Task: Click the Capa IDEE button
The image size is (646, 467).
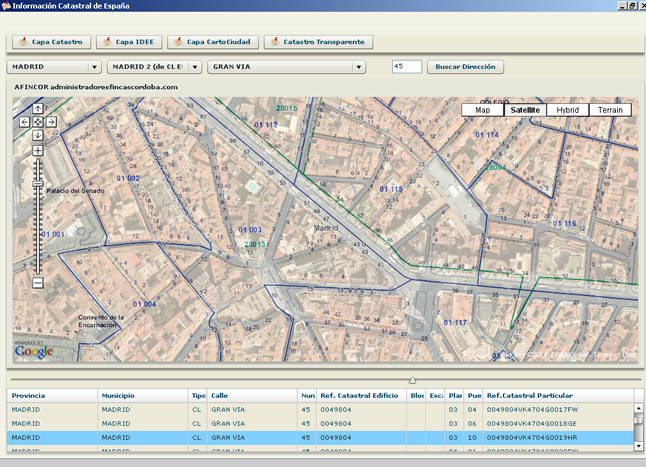Action: point(129,42)
